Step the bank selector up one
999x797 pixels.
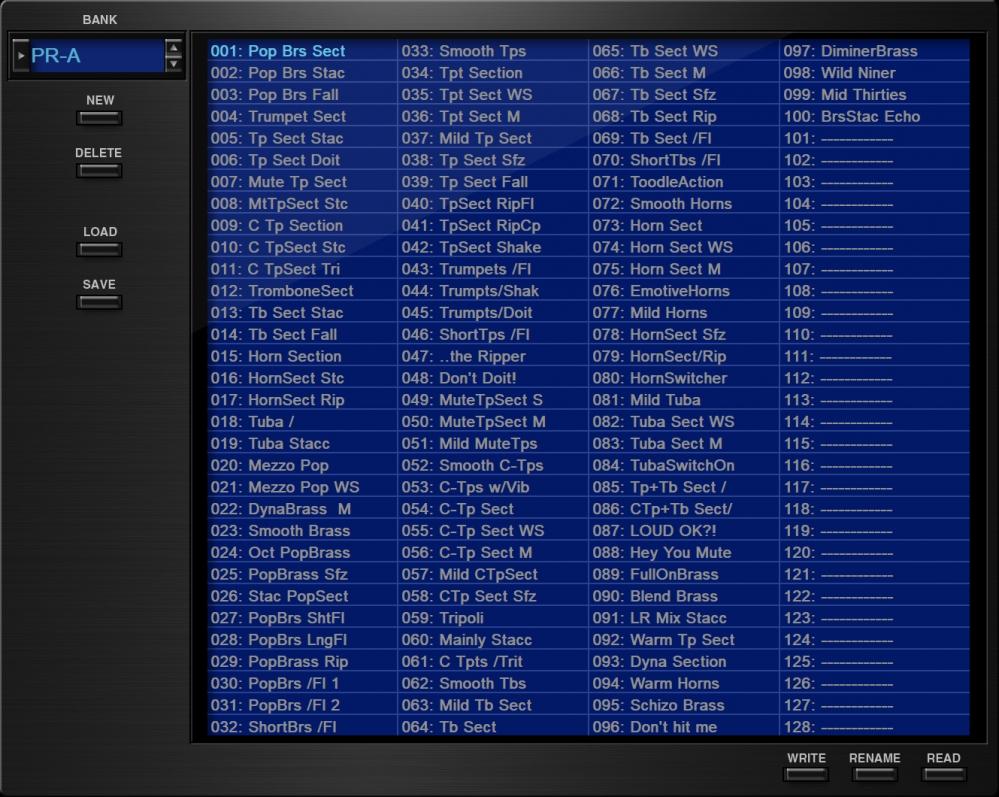point(174,48)
